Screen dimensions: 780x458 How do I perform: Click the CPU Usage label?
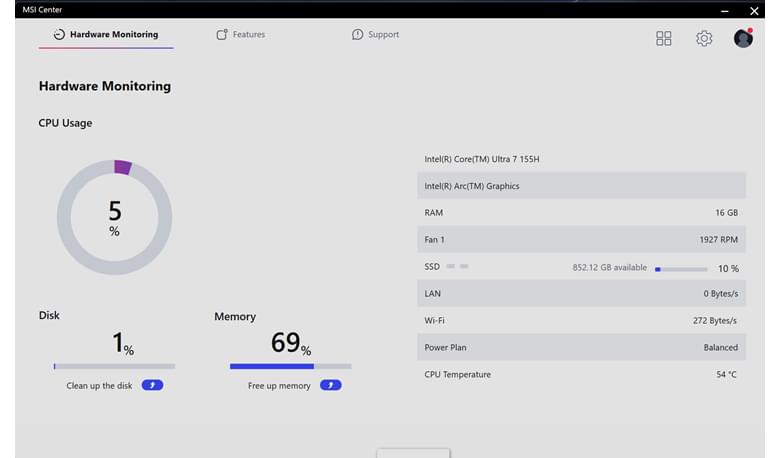click(x=65, y=123)
